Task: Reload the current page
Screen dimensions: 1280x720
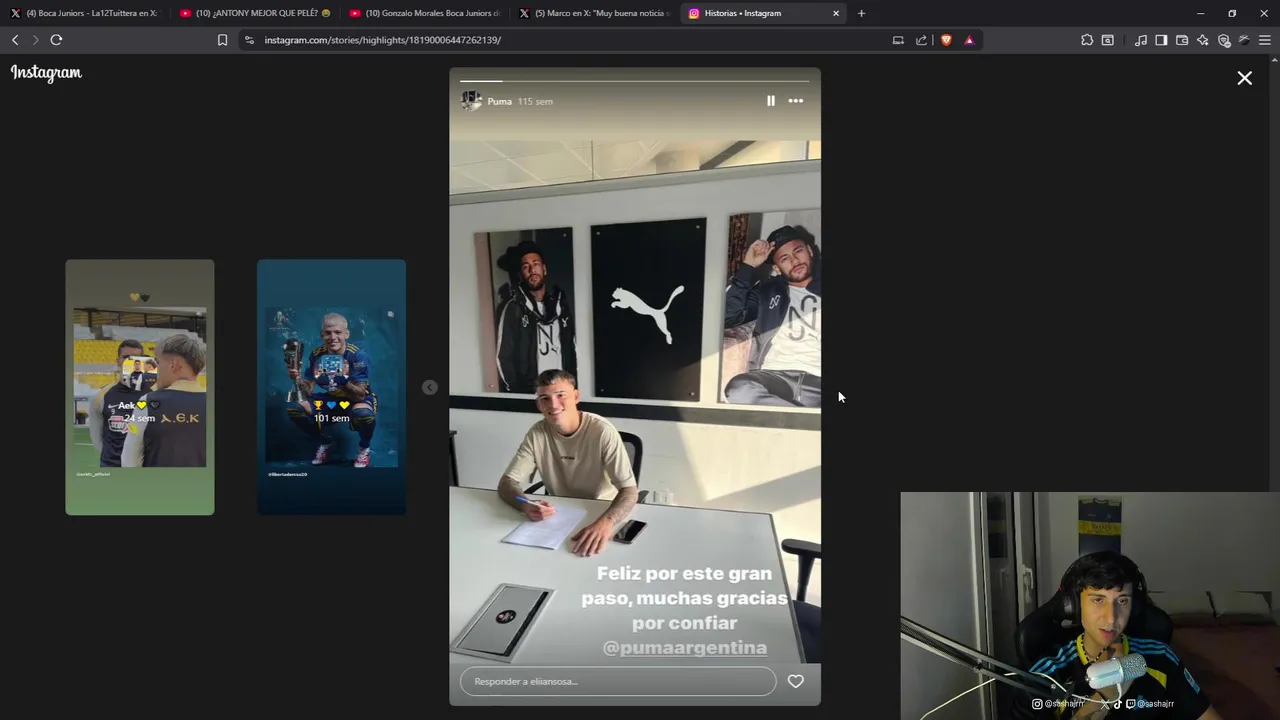Action: pos(56,40)
